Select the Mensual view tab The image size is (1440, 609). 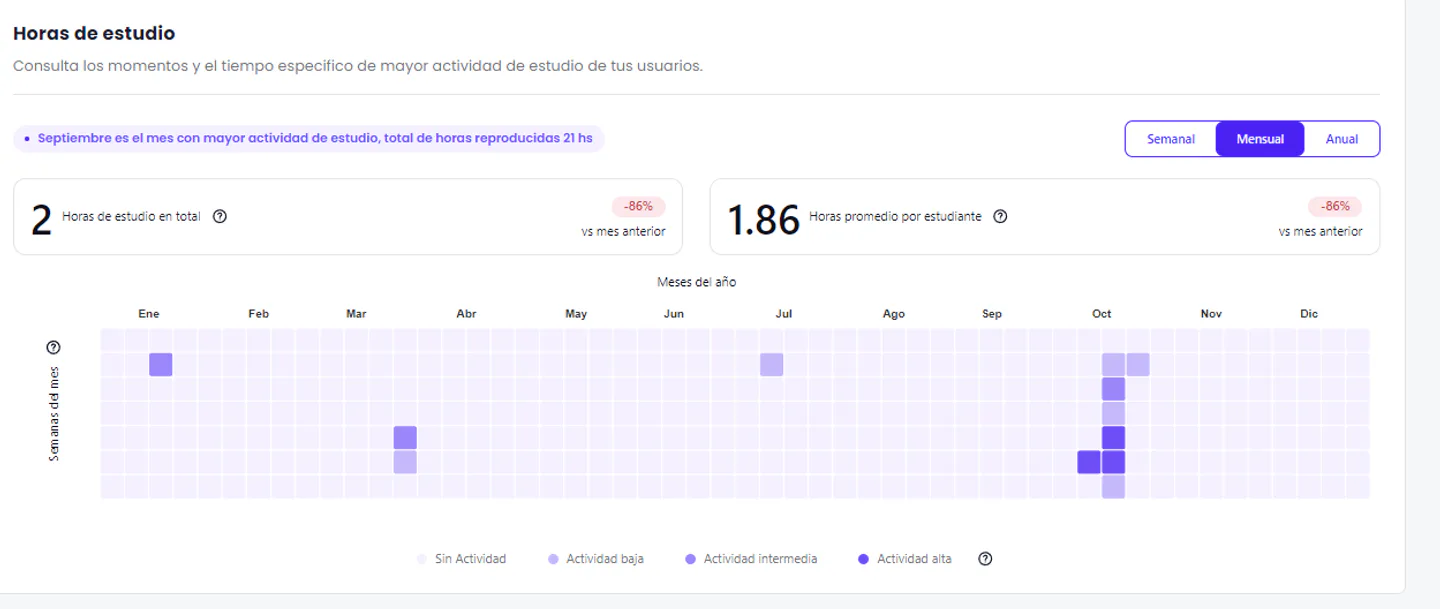pos(1260,139)
